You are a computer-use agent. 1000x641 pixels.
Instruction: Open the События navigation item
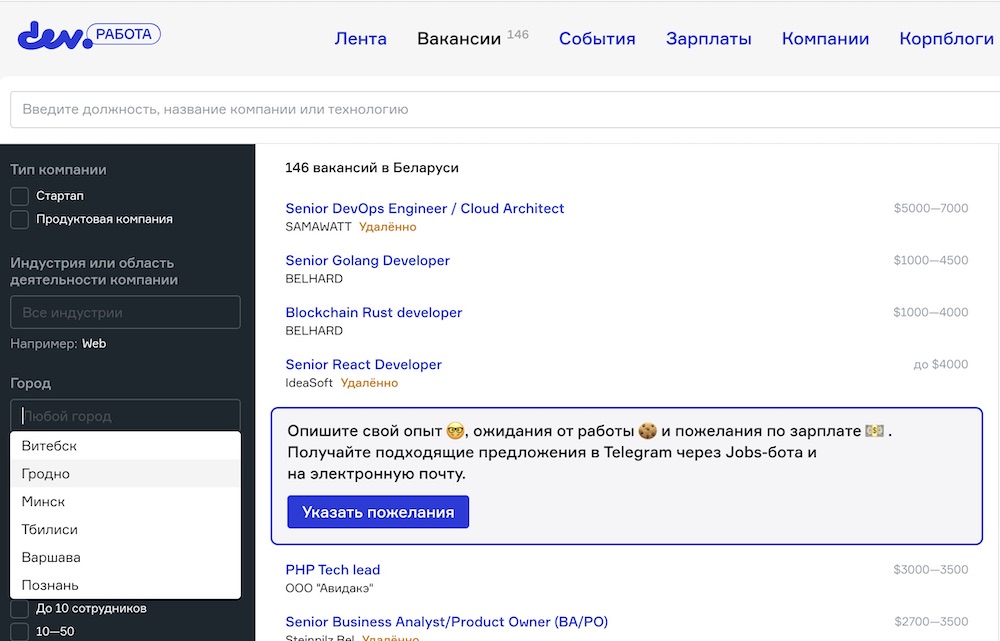[x=597, y=38]
